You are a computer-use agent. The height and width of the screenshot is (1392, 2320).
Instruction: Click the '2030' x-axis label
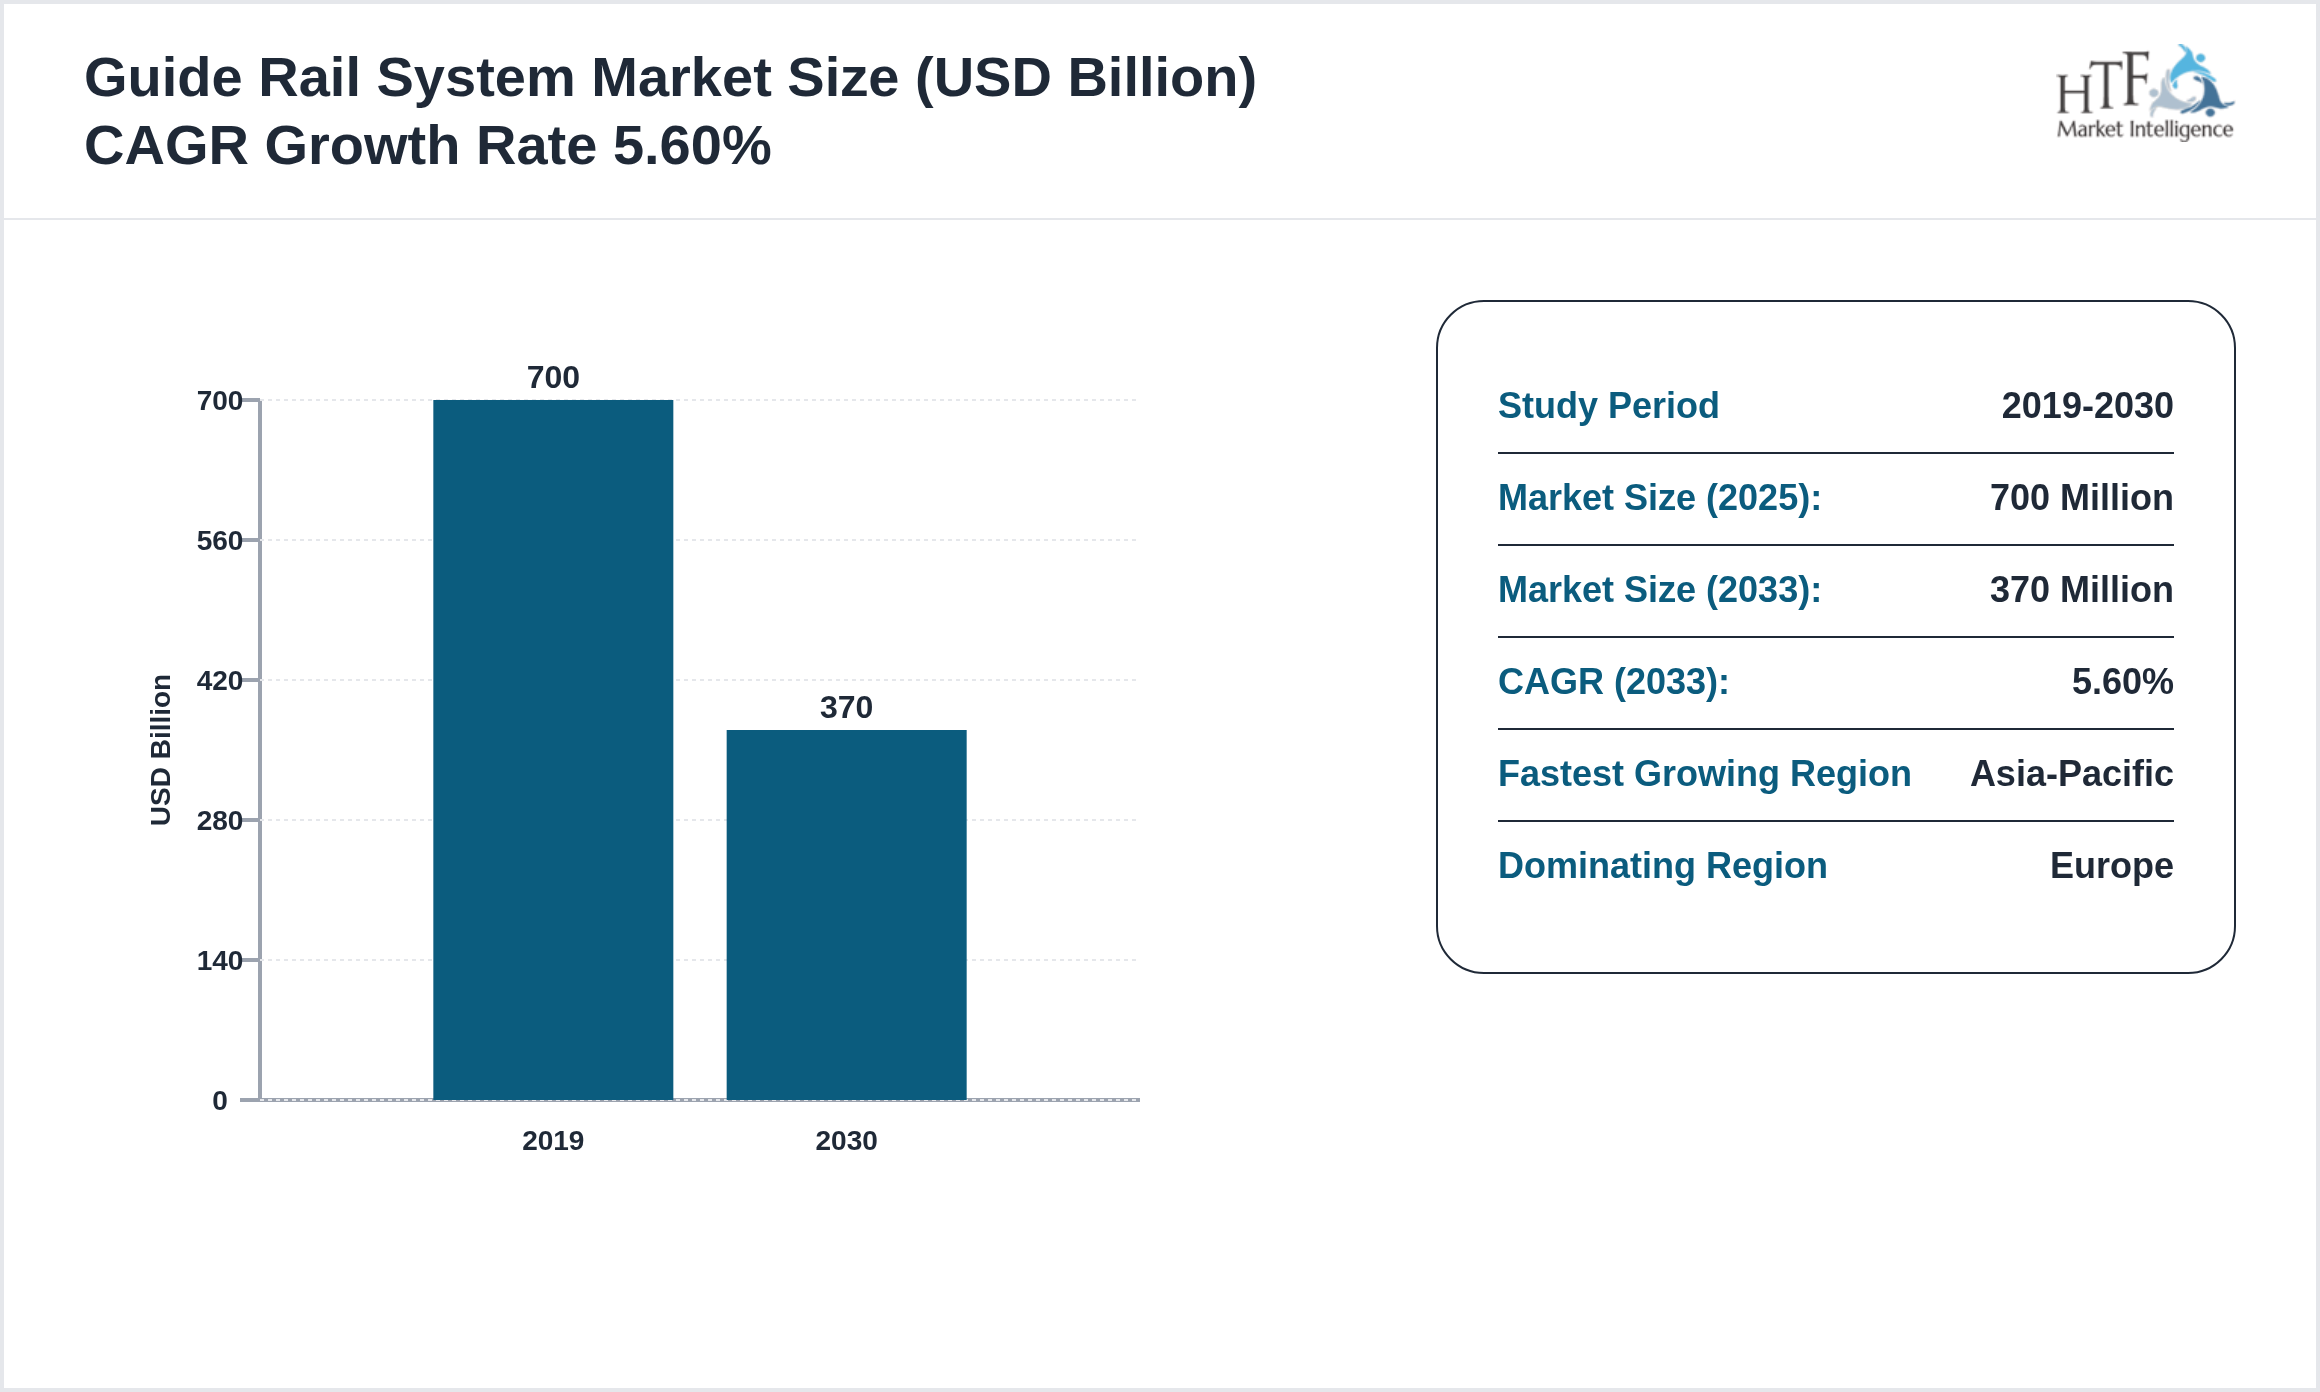point(846,1141)
